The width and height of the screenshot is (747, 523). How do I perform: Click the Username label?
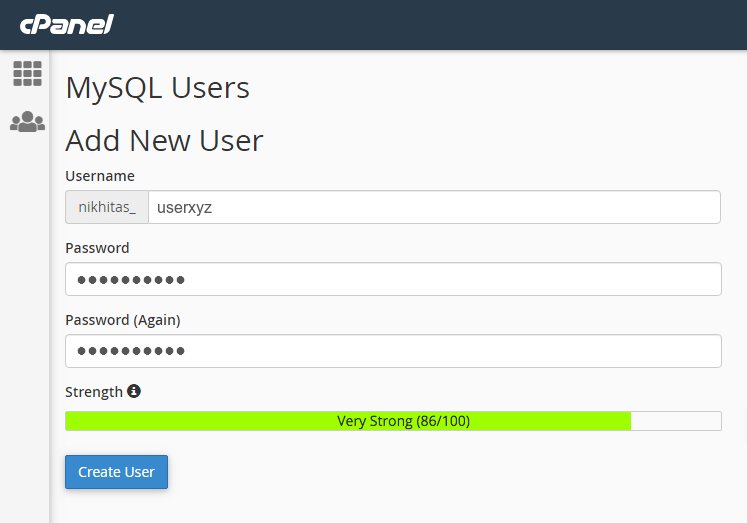[100, 176]
